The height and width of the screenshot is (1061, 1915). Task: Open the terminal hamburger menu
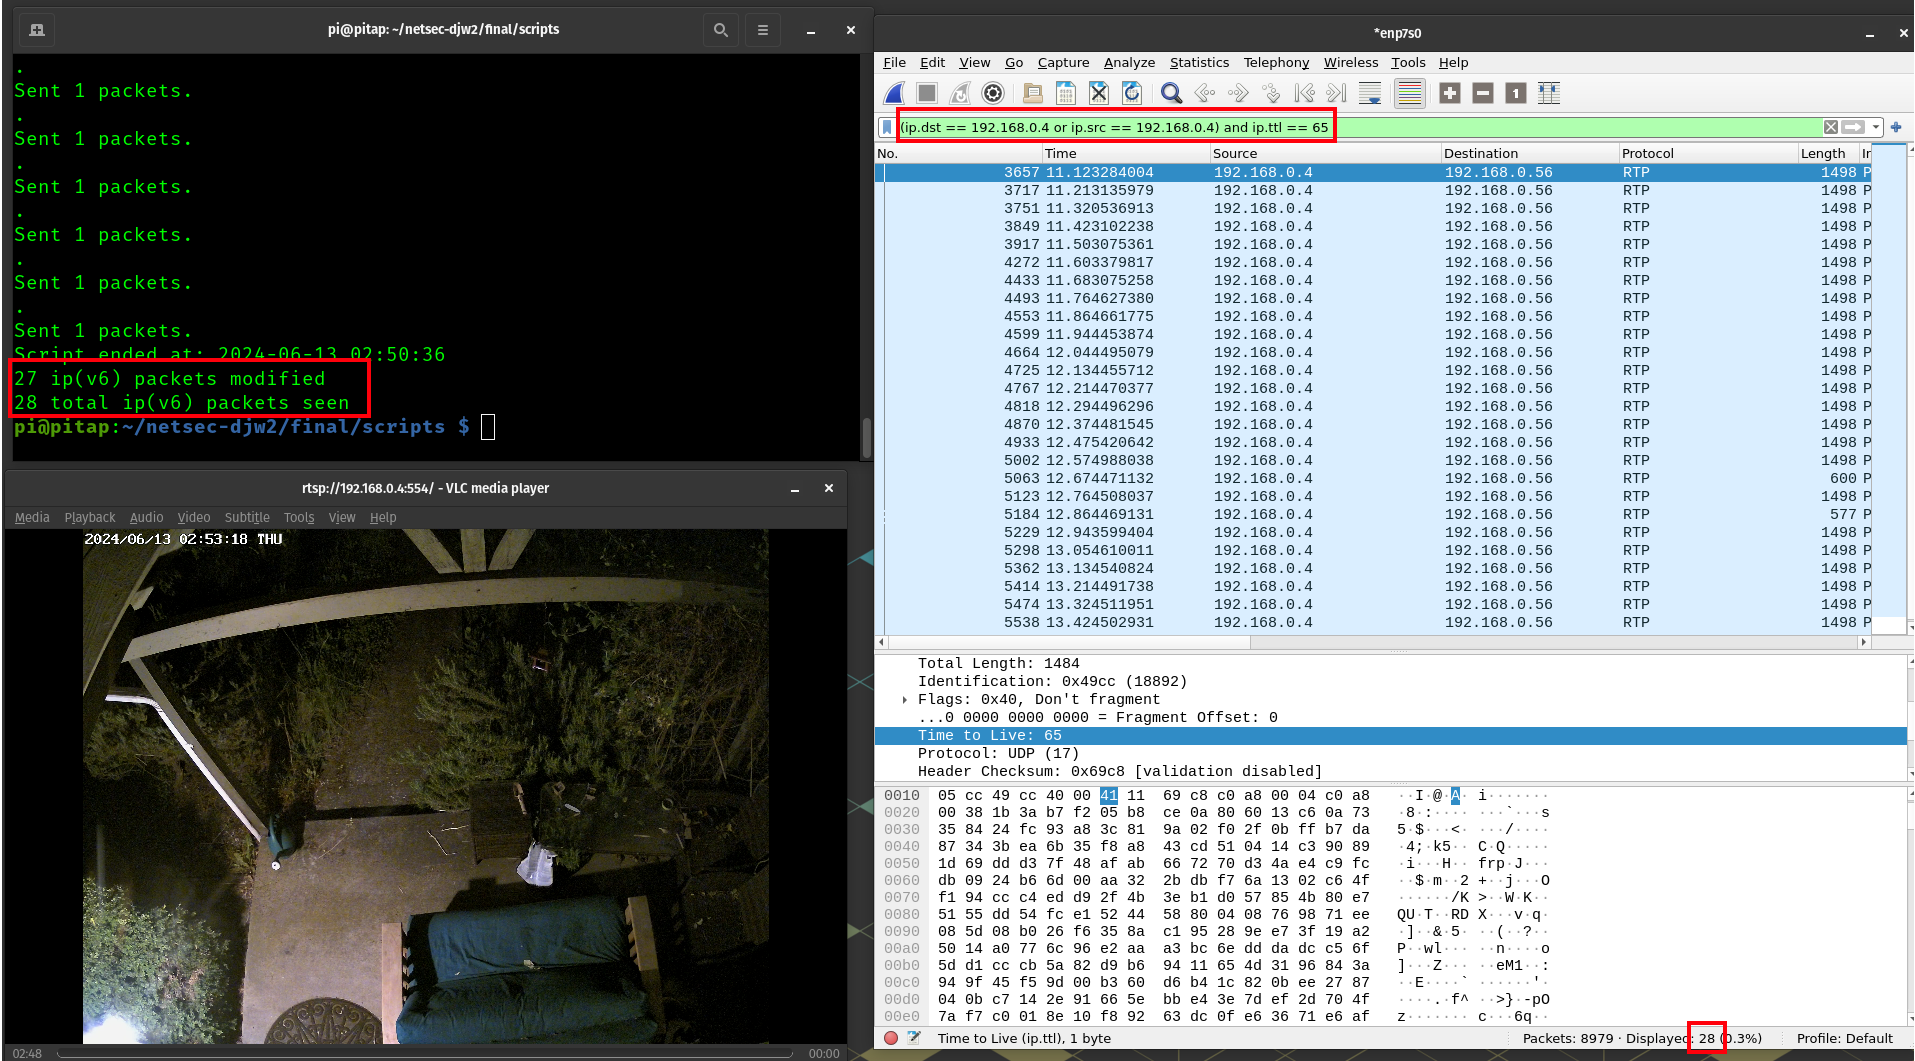click(763, 30)
